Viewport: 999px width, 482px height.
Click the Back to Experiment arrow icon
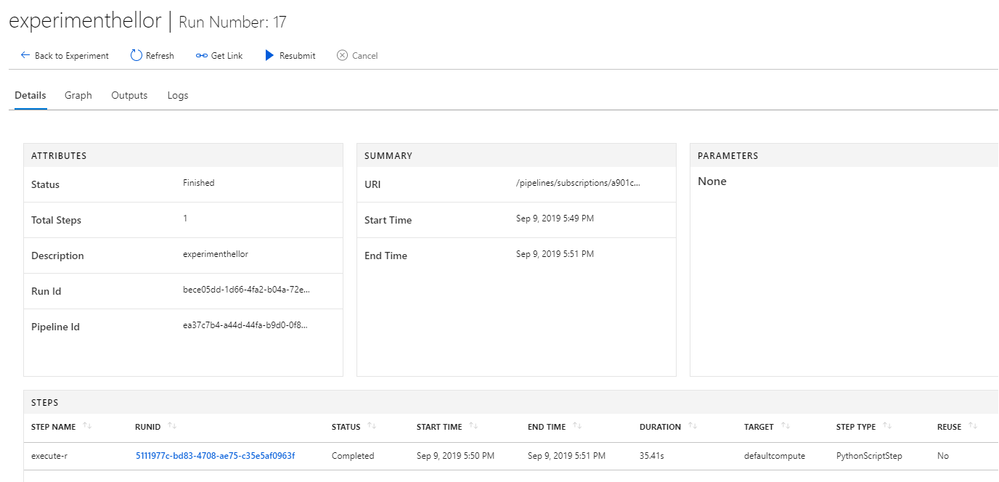[x=25, y=55]
